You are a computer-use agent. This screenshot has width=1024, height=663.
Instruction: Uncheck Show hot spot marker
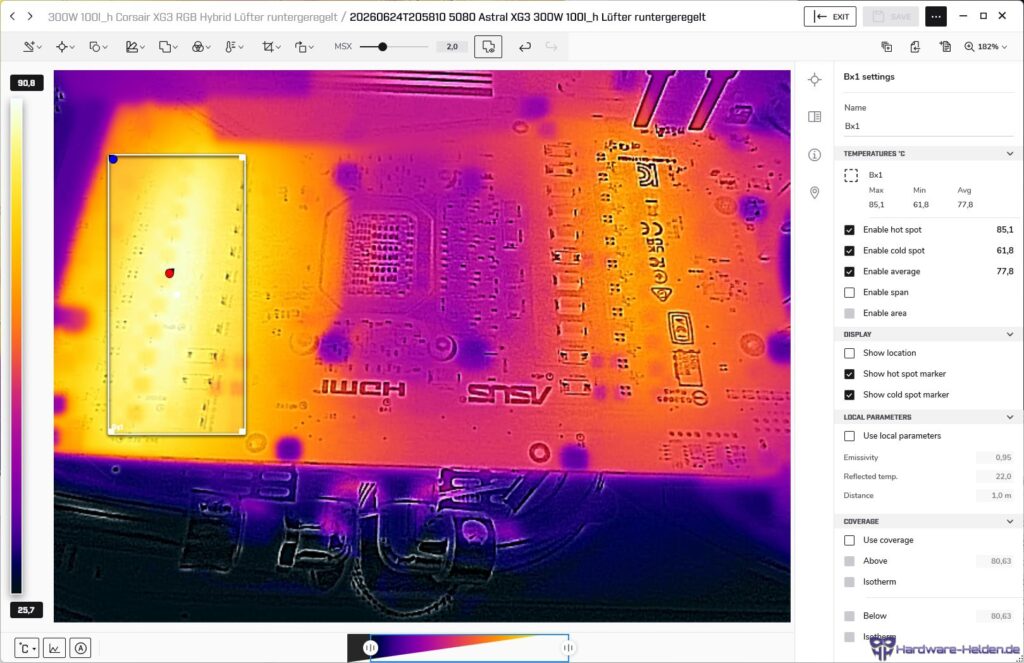tap(849, 374)
